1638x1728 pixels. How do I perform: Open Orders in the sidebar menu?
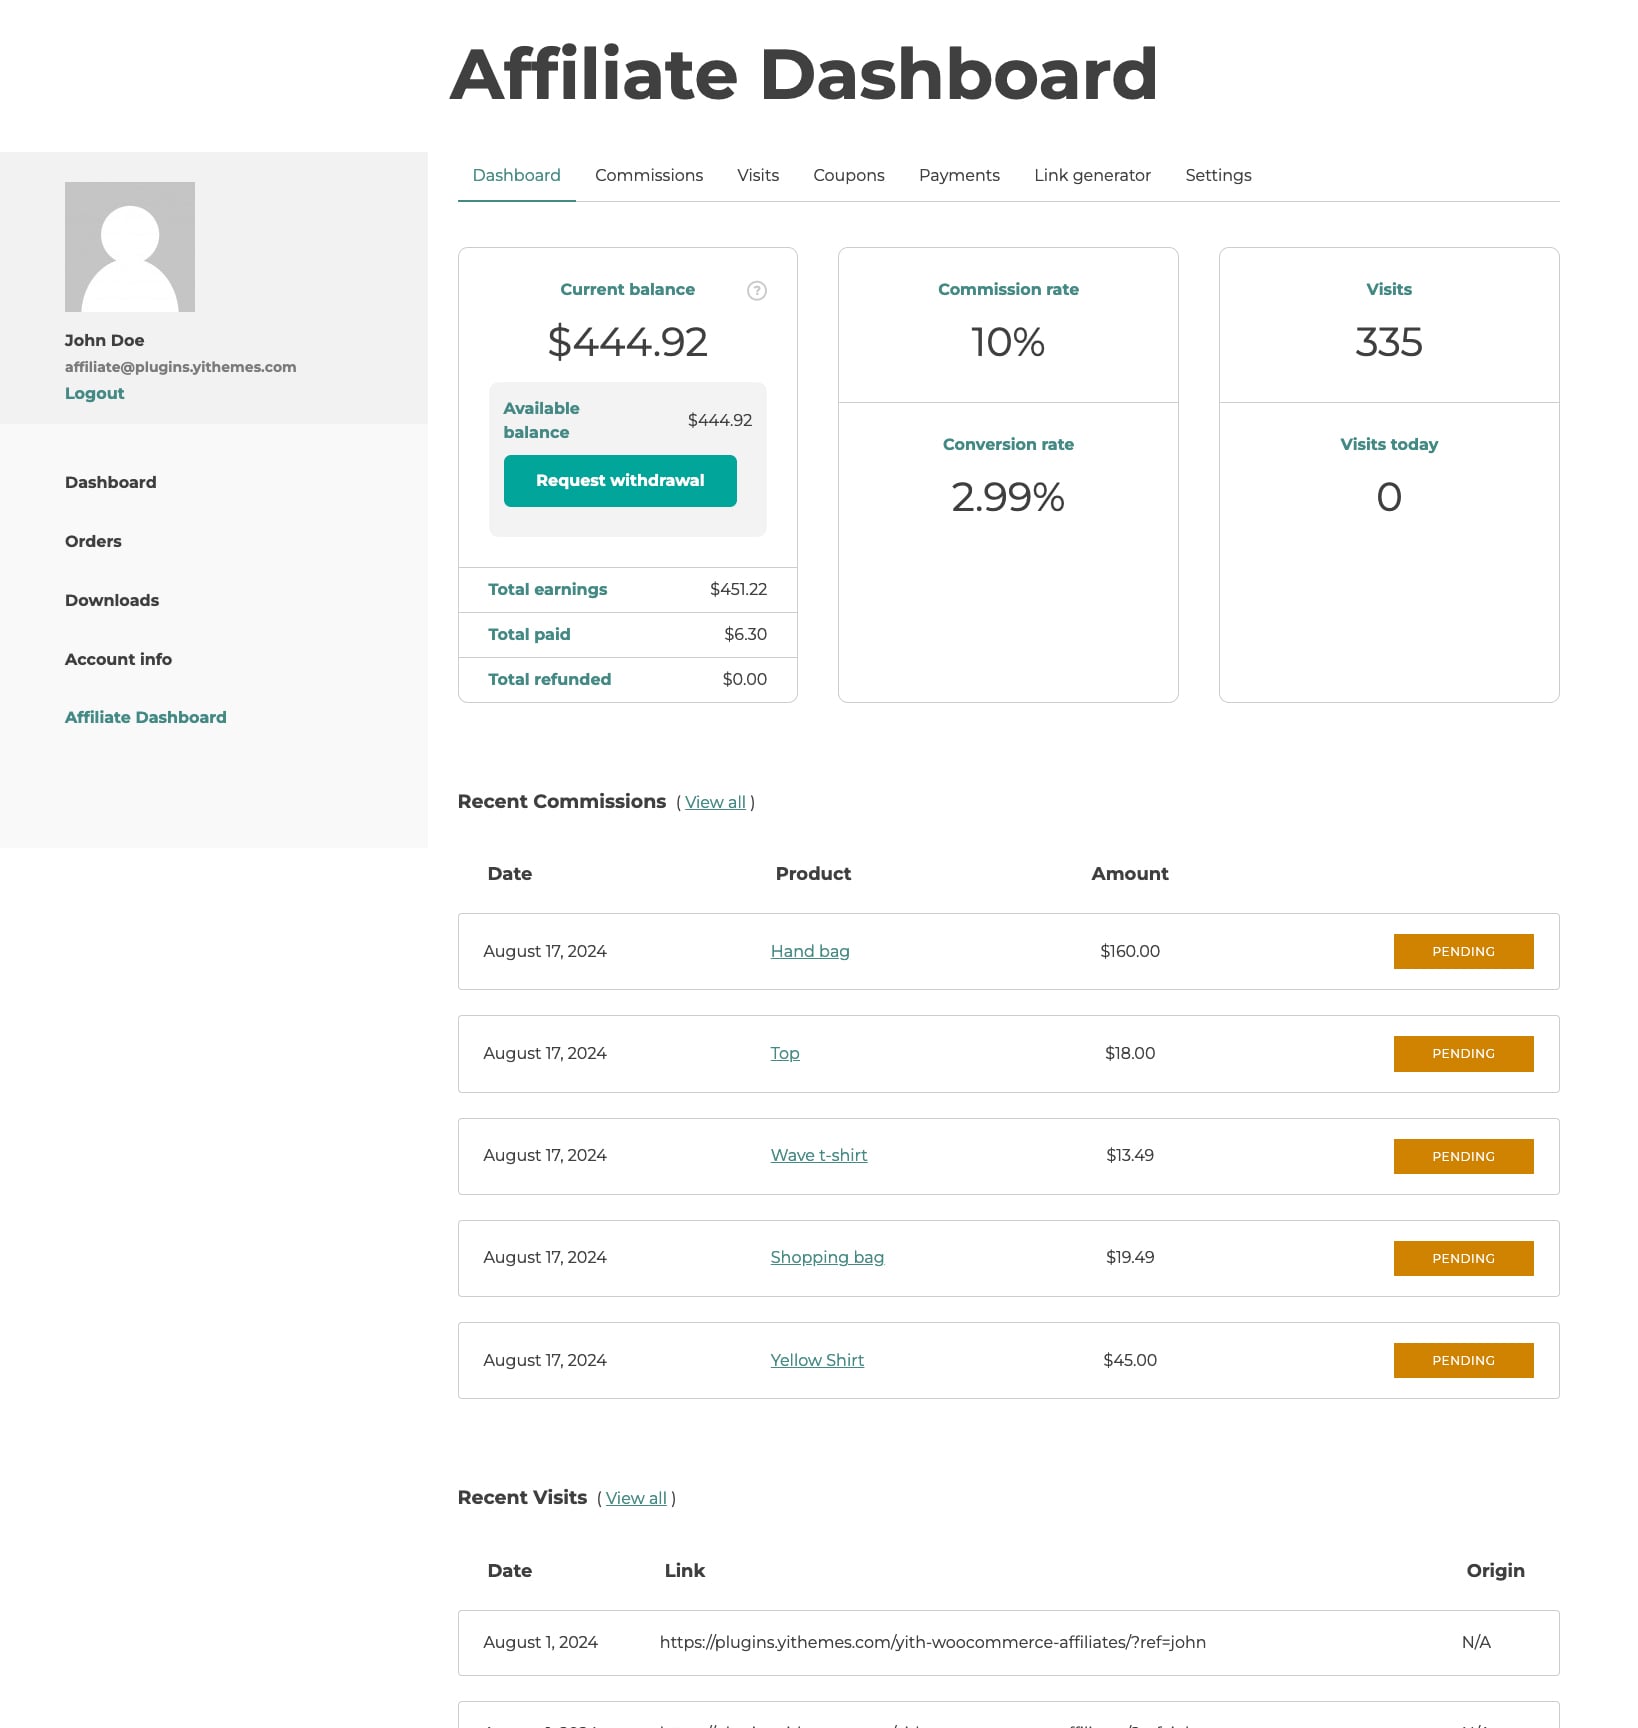coord(93,541)
